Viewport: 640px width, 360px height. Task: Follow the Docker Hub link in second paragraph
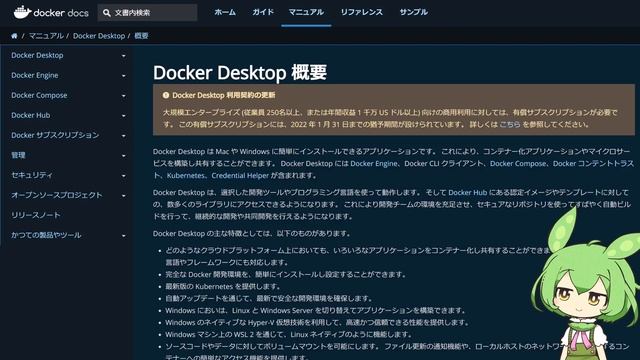tap(468, 192)
